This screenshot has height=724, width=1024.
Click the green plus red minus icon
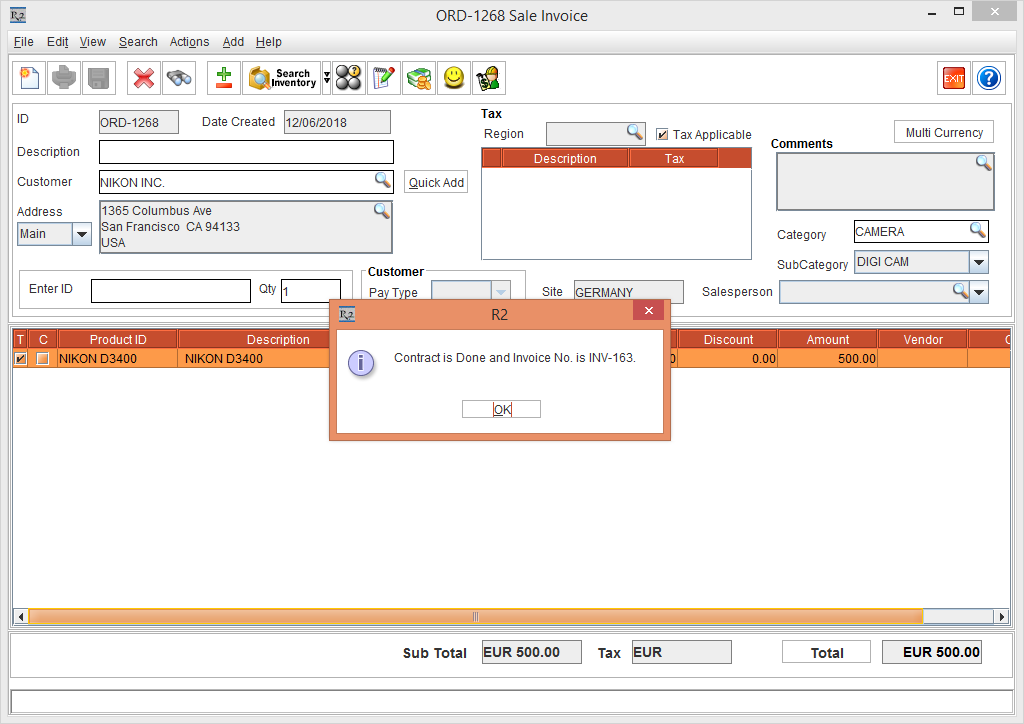coord(224,78)
